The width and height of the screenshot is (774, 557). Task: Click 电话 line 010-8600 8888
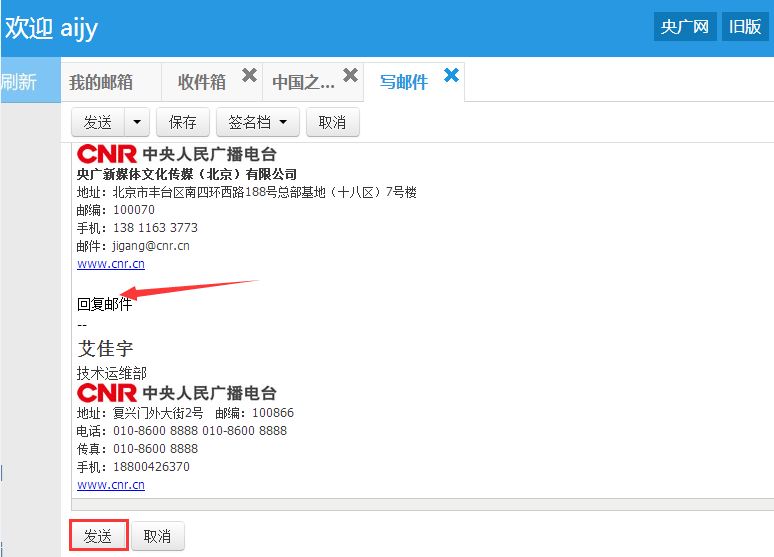click(181, 431)
